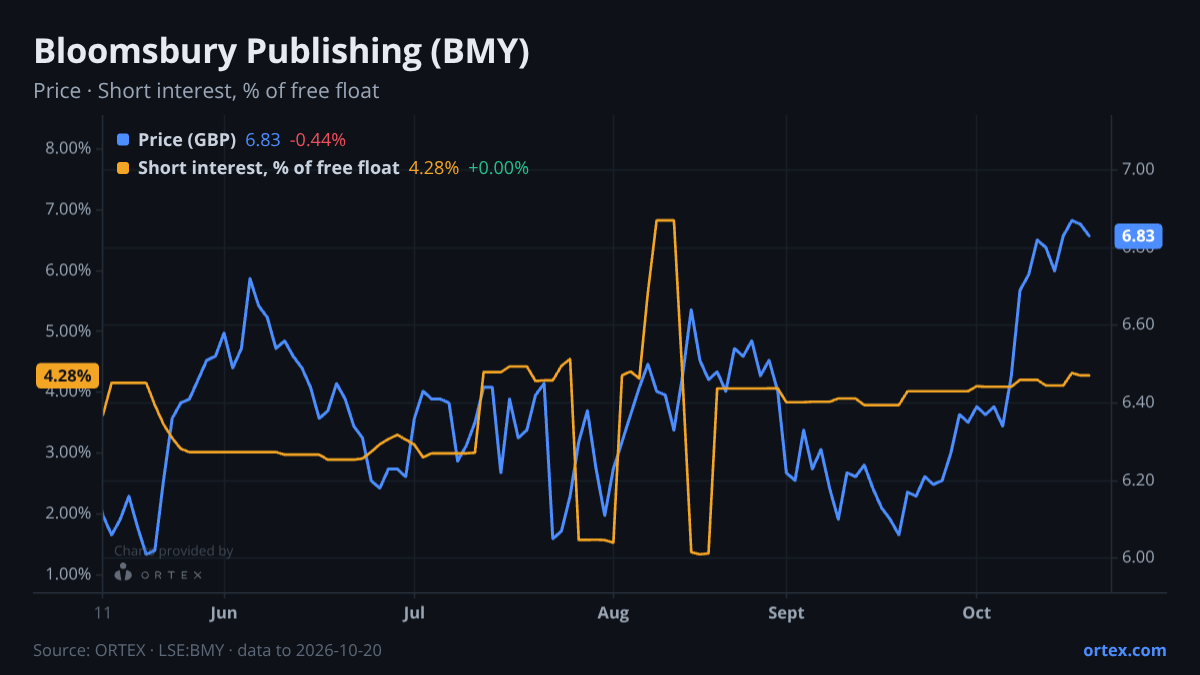
Task: Click the Sept x-axis label
Action: point(787,613)
